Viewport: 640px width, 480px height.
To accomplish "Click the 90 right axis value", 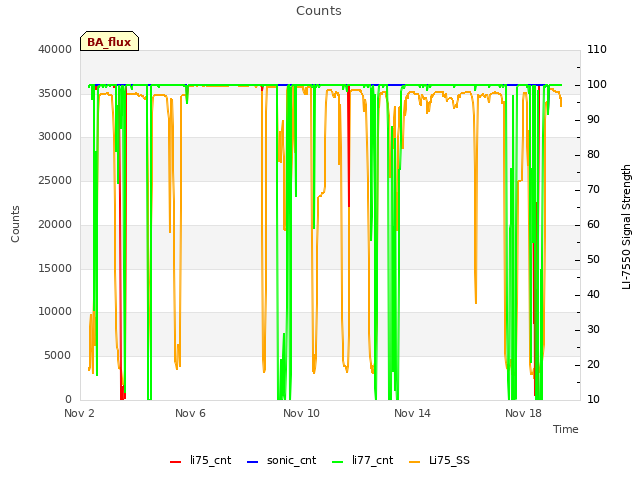I will pos(593,120).
